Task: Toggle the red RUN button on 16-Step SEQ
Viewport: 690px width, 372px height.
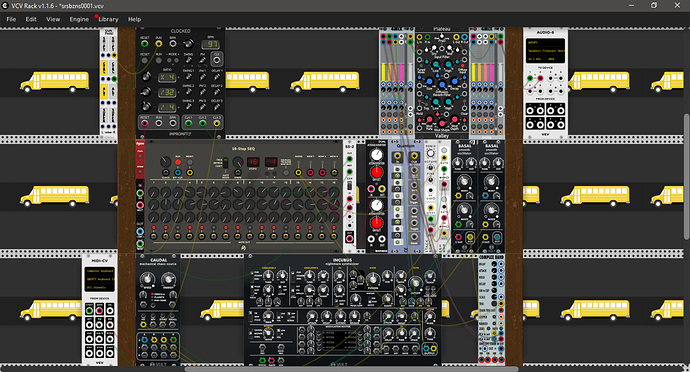Action: (178, 162)
